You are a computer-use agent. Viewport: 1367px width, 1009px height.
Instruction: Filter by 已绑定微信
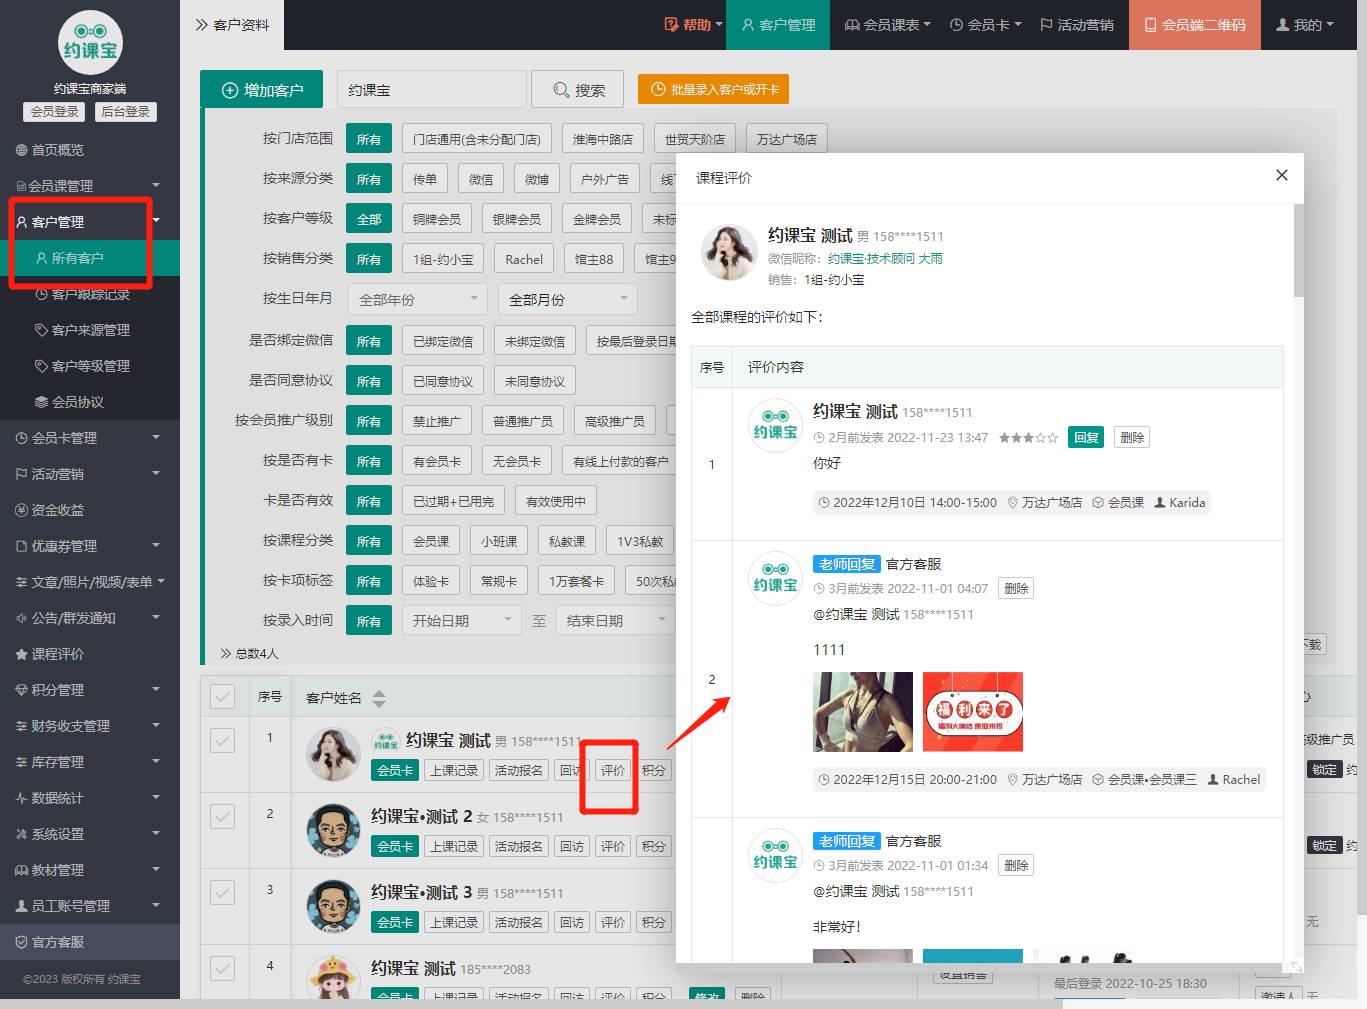tap(443, 341)
